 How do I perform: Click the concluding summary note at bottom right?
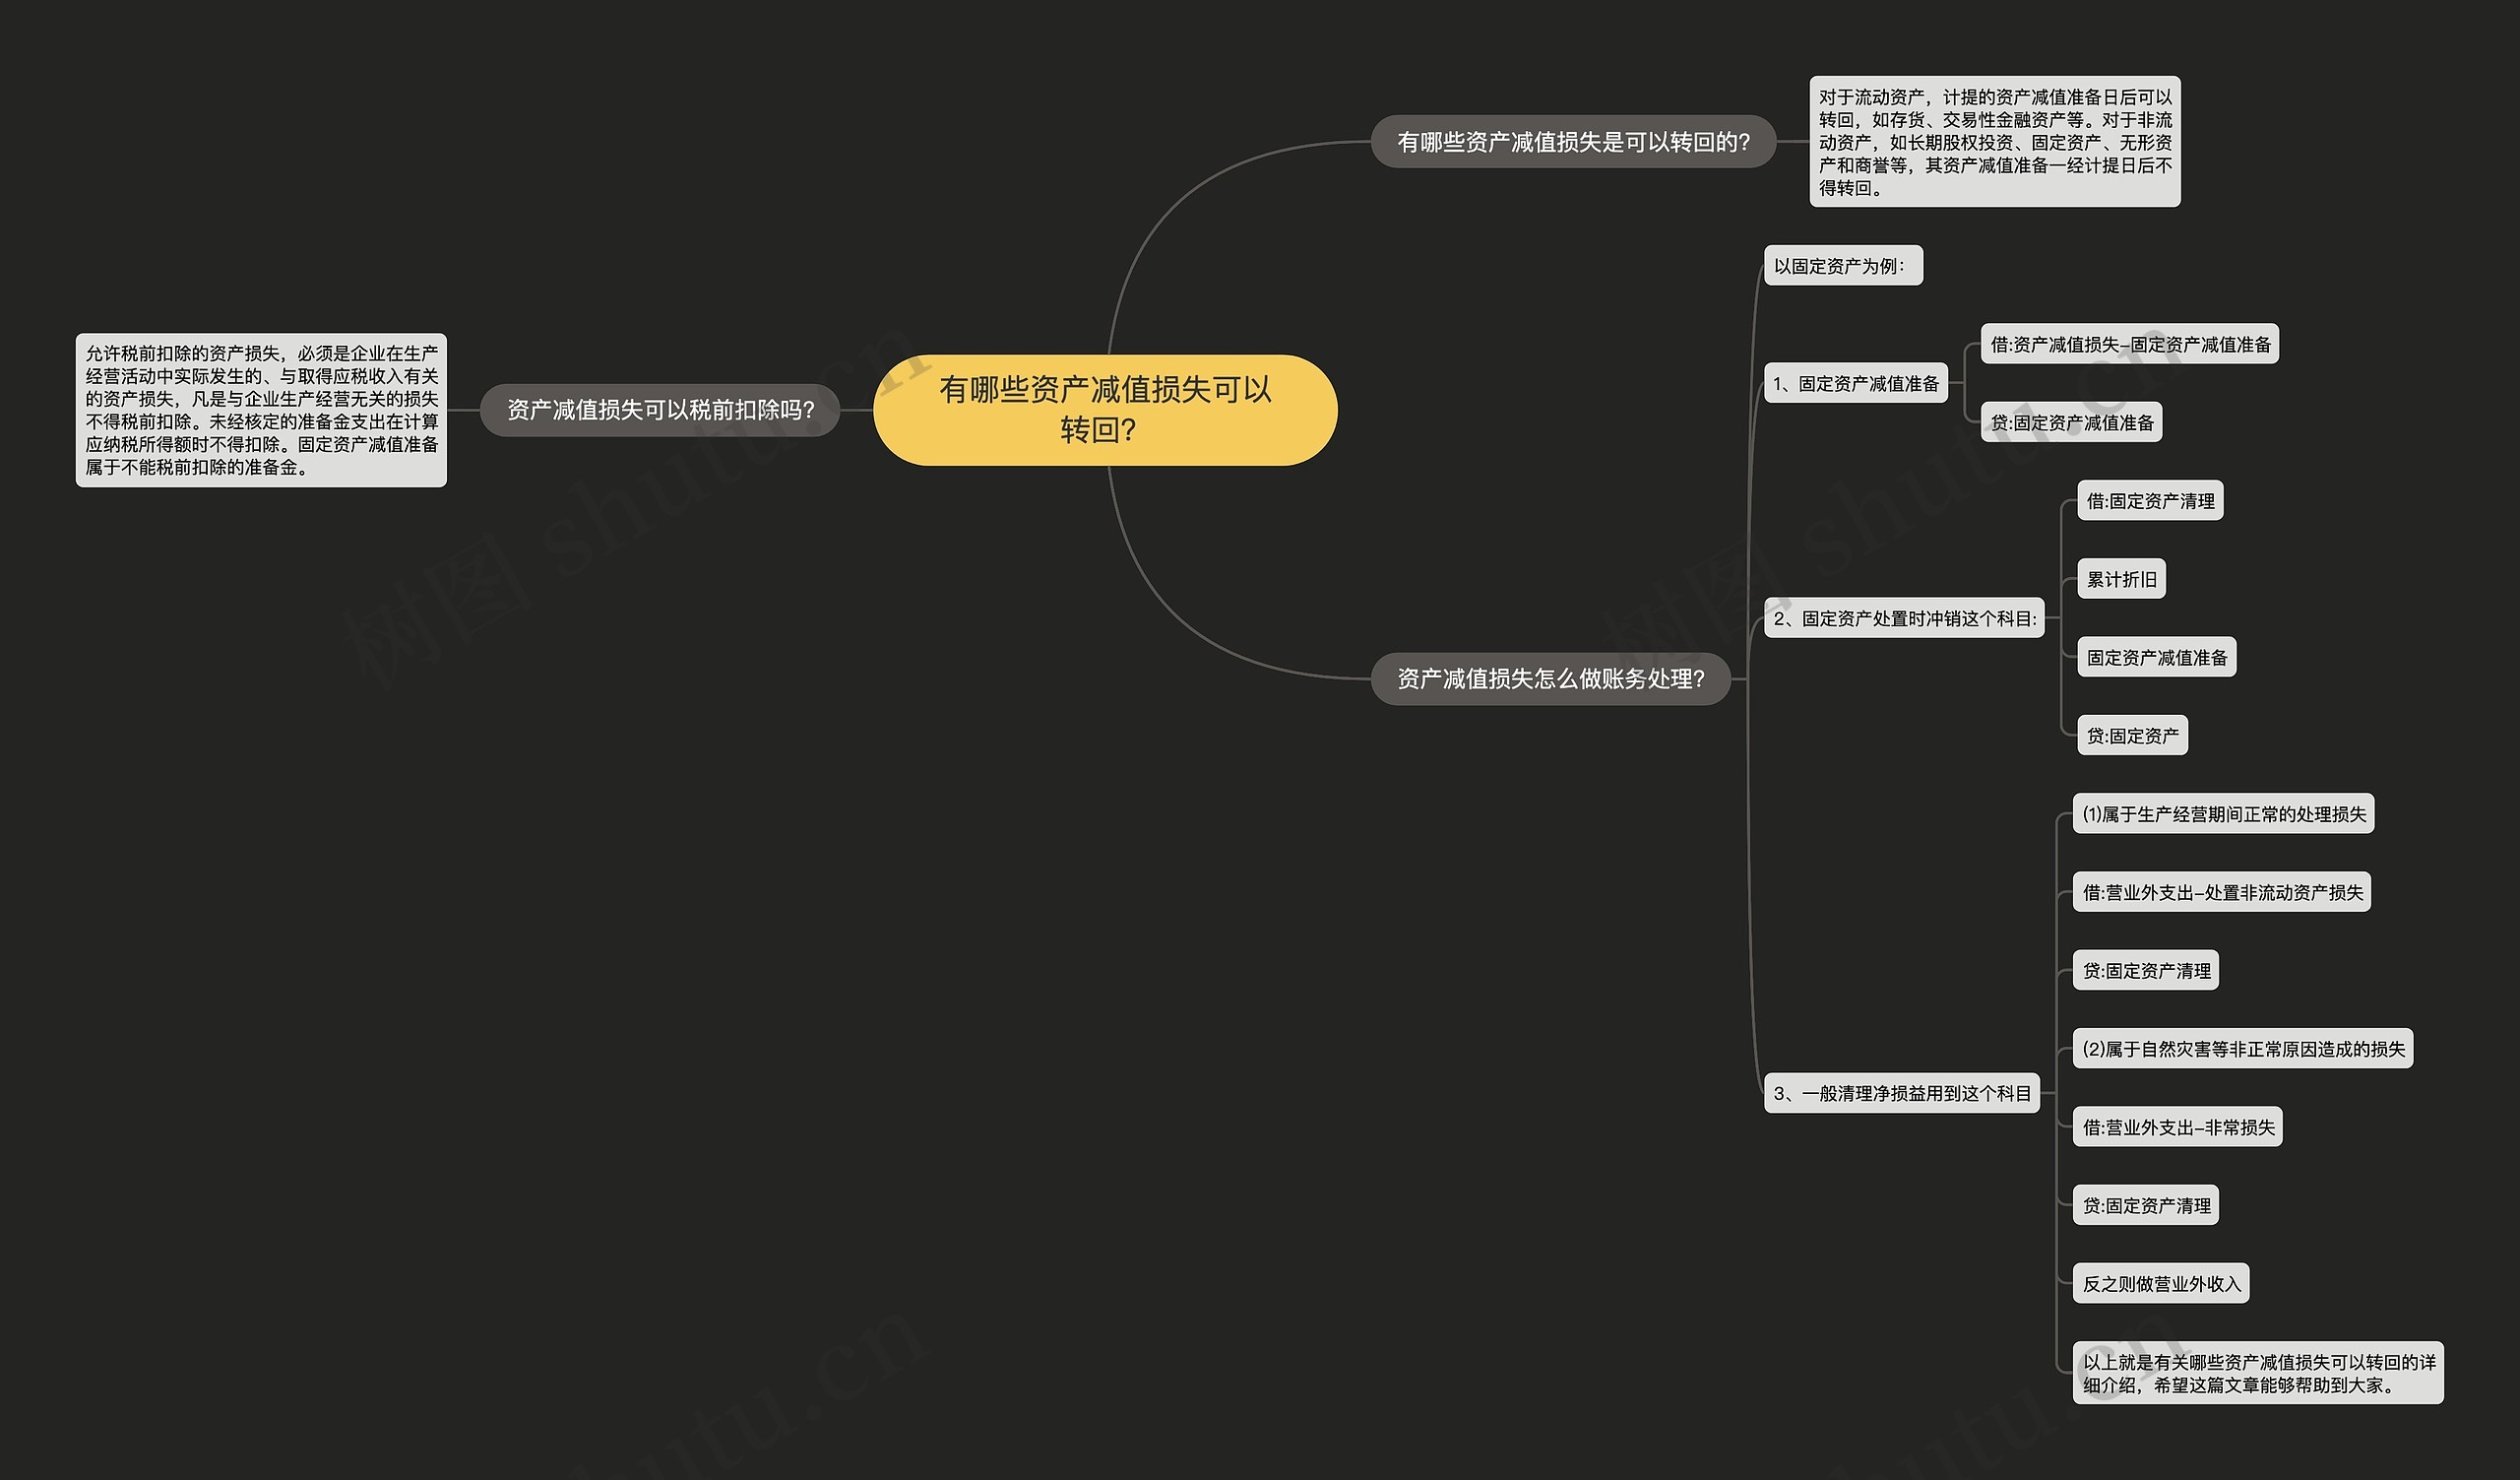pyautogui.click(x=2257, y=1373)
